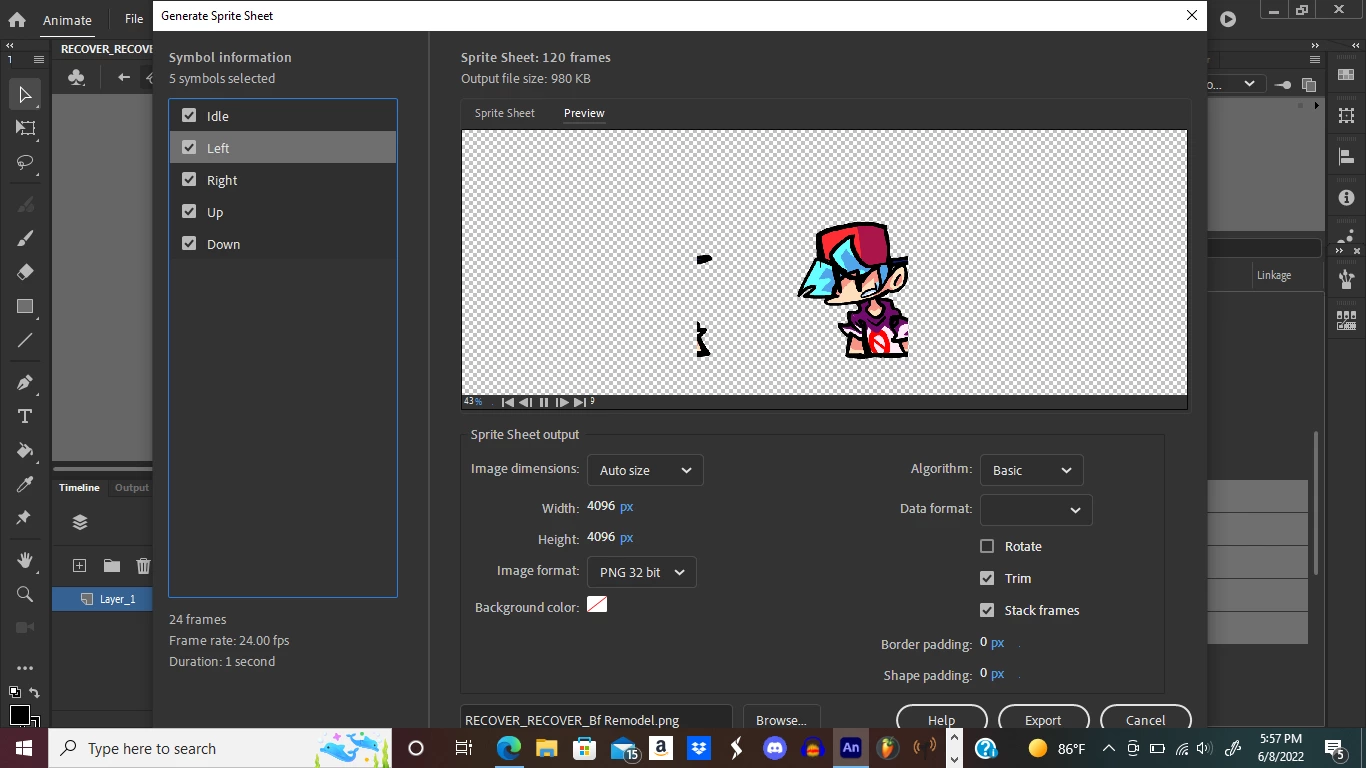Open the more tools ellipsis

pos(25,668)
